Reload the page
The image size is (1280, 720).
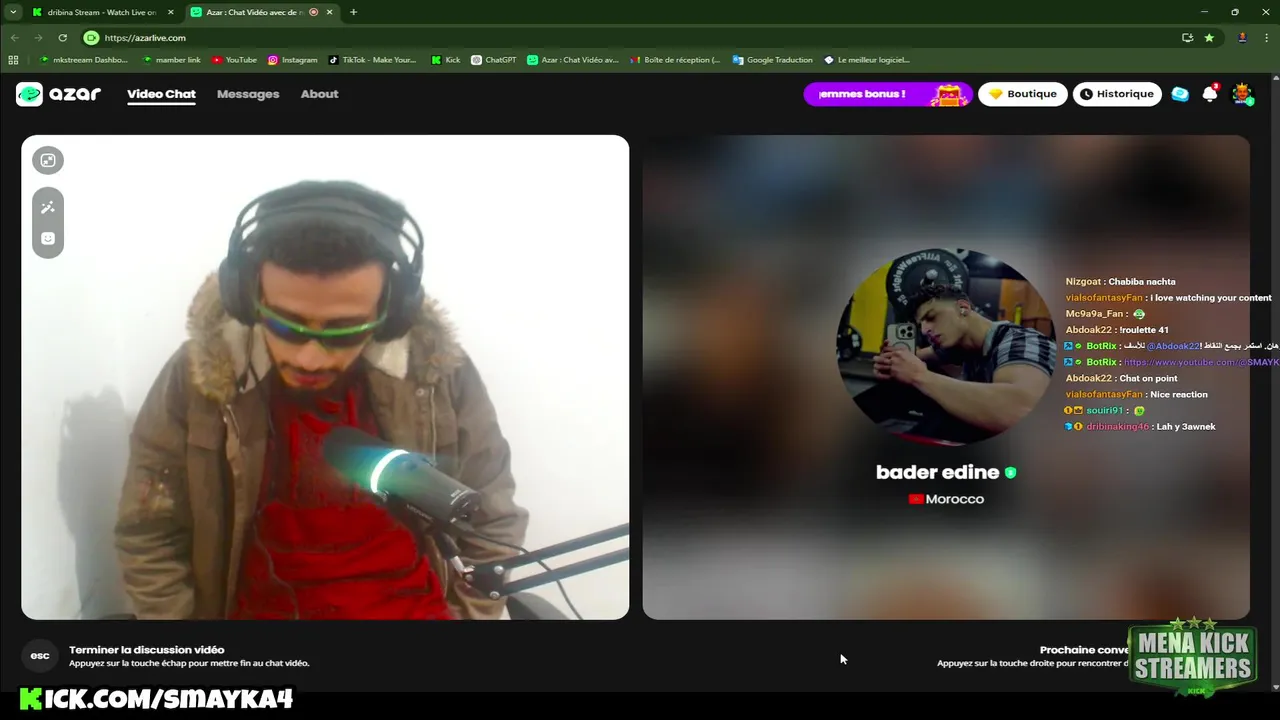tap(62, 38)
